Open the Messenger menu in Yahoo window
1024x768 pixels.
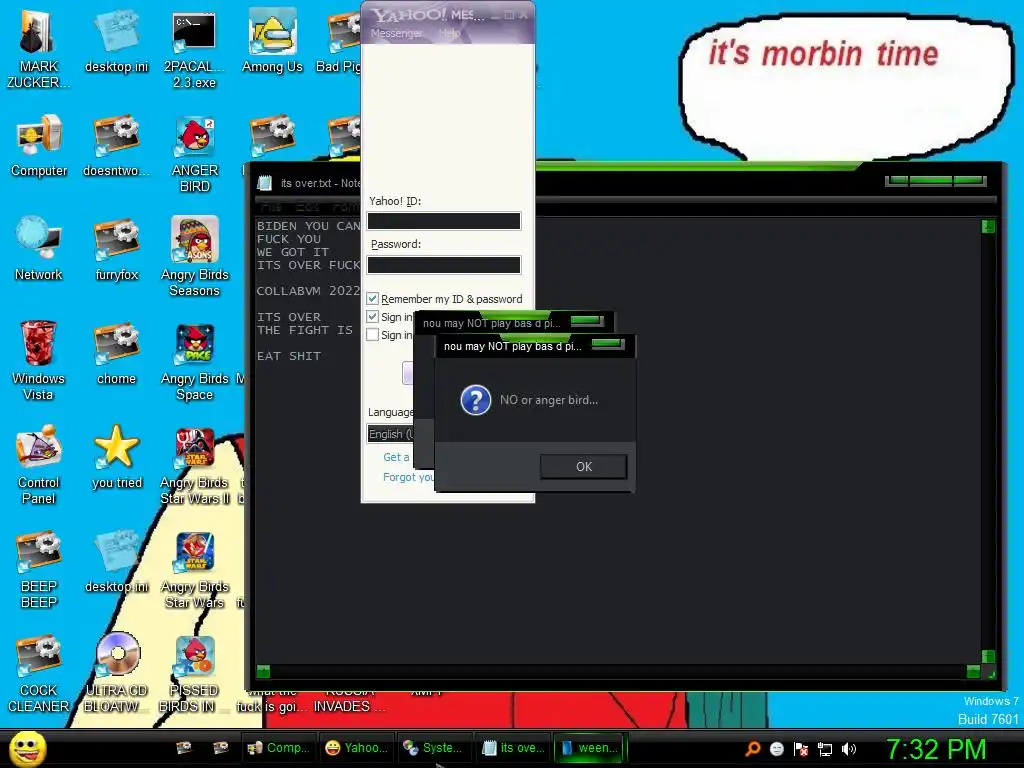[x=396, y=33]
